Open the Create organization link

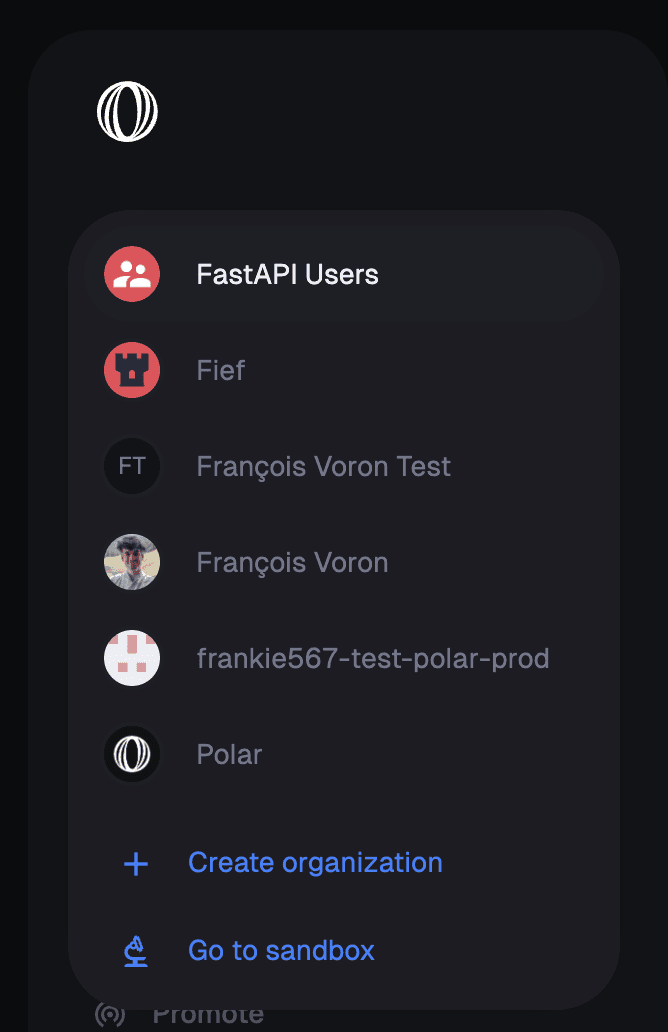(x=315, y=863)
